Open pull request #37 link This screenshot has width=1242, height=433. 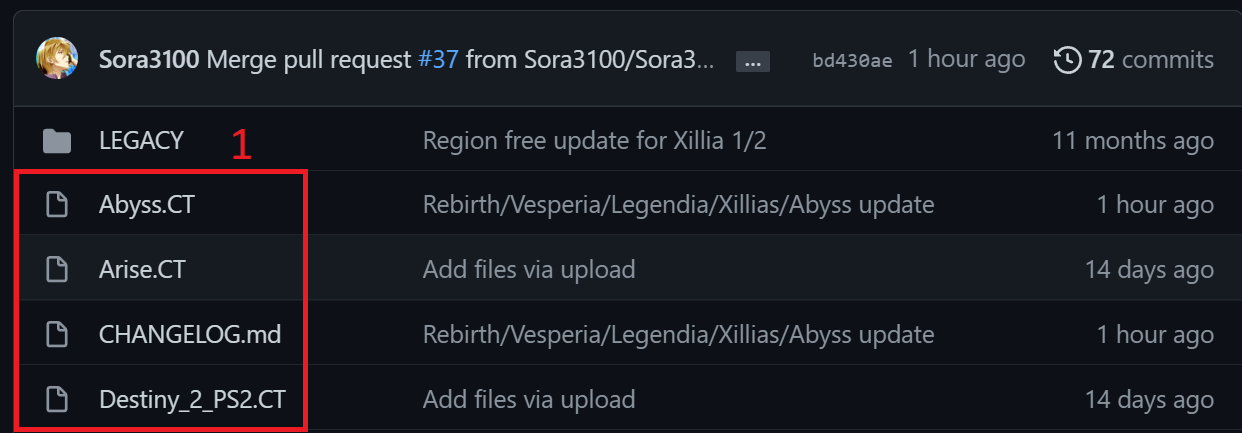click(x=437, y=60)
